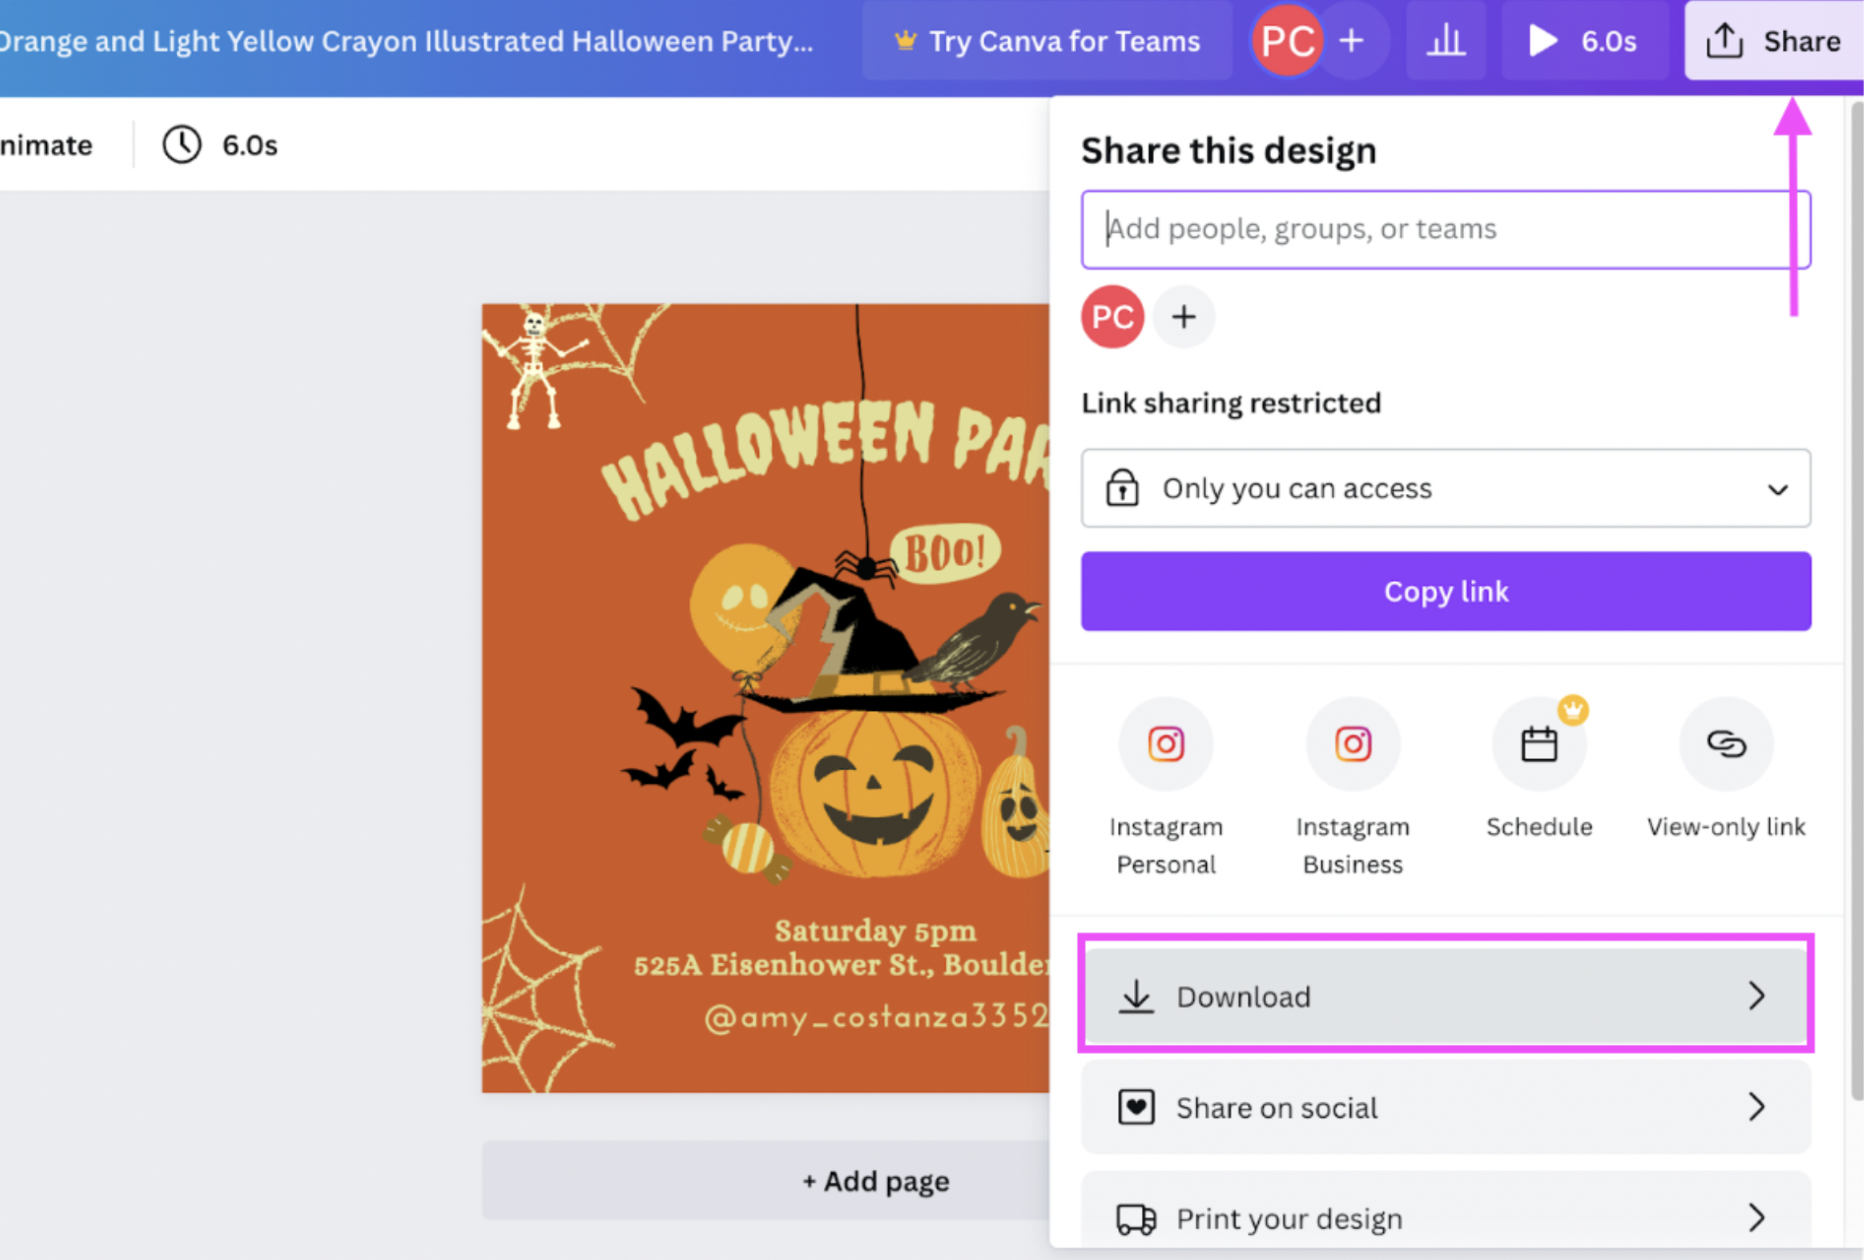Open the Download option

[1446, 996]
